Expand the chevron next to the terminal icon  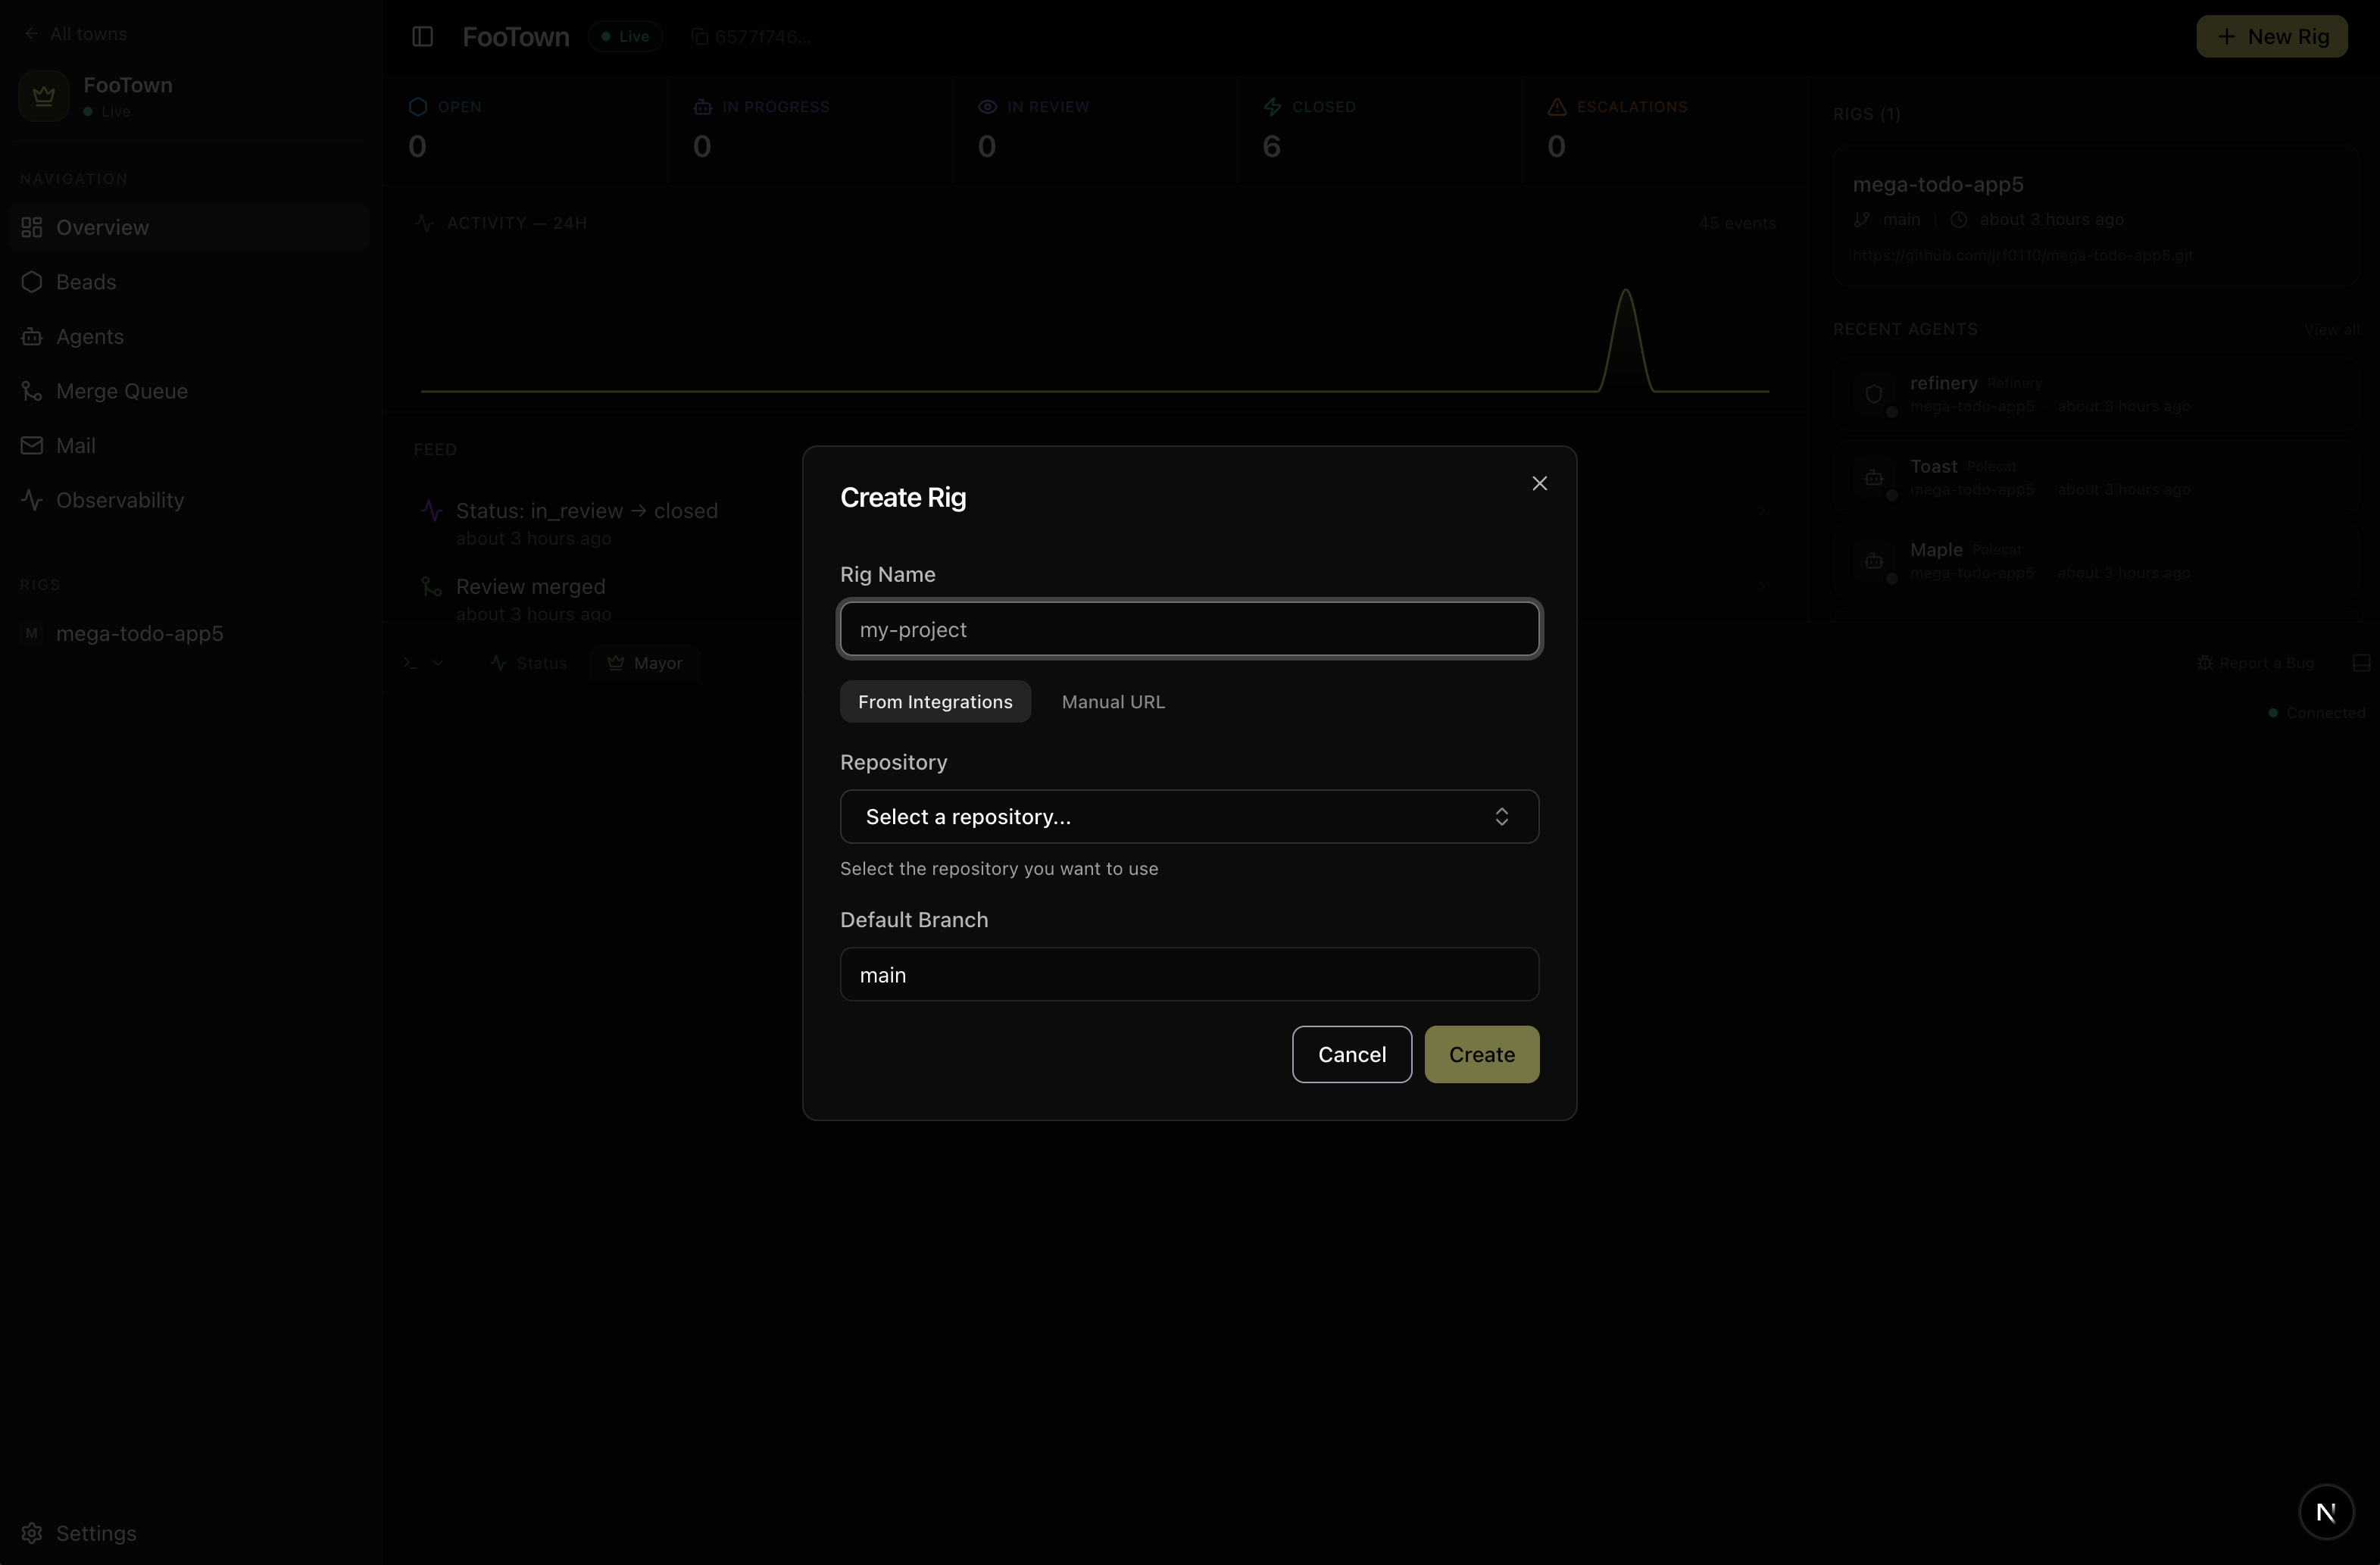point(437,663)
